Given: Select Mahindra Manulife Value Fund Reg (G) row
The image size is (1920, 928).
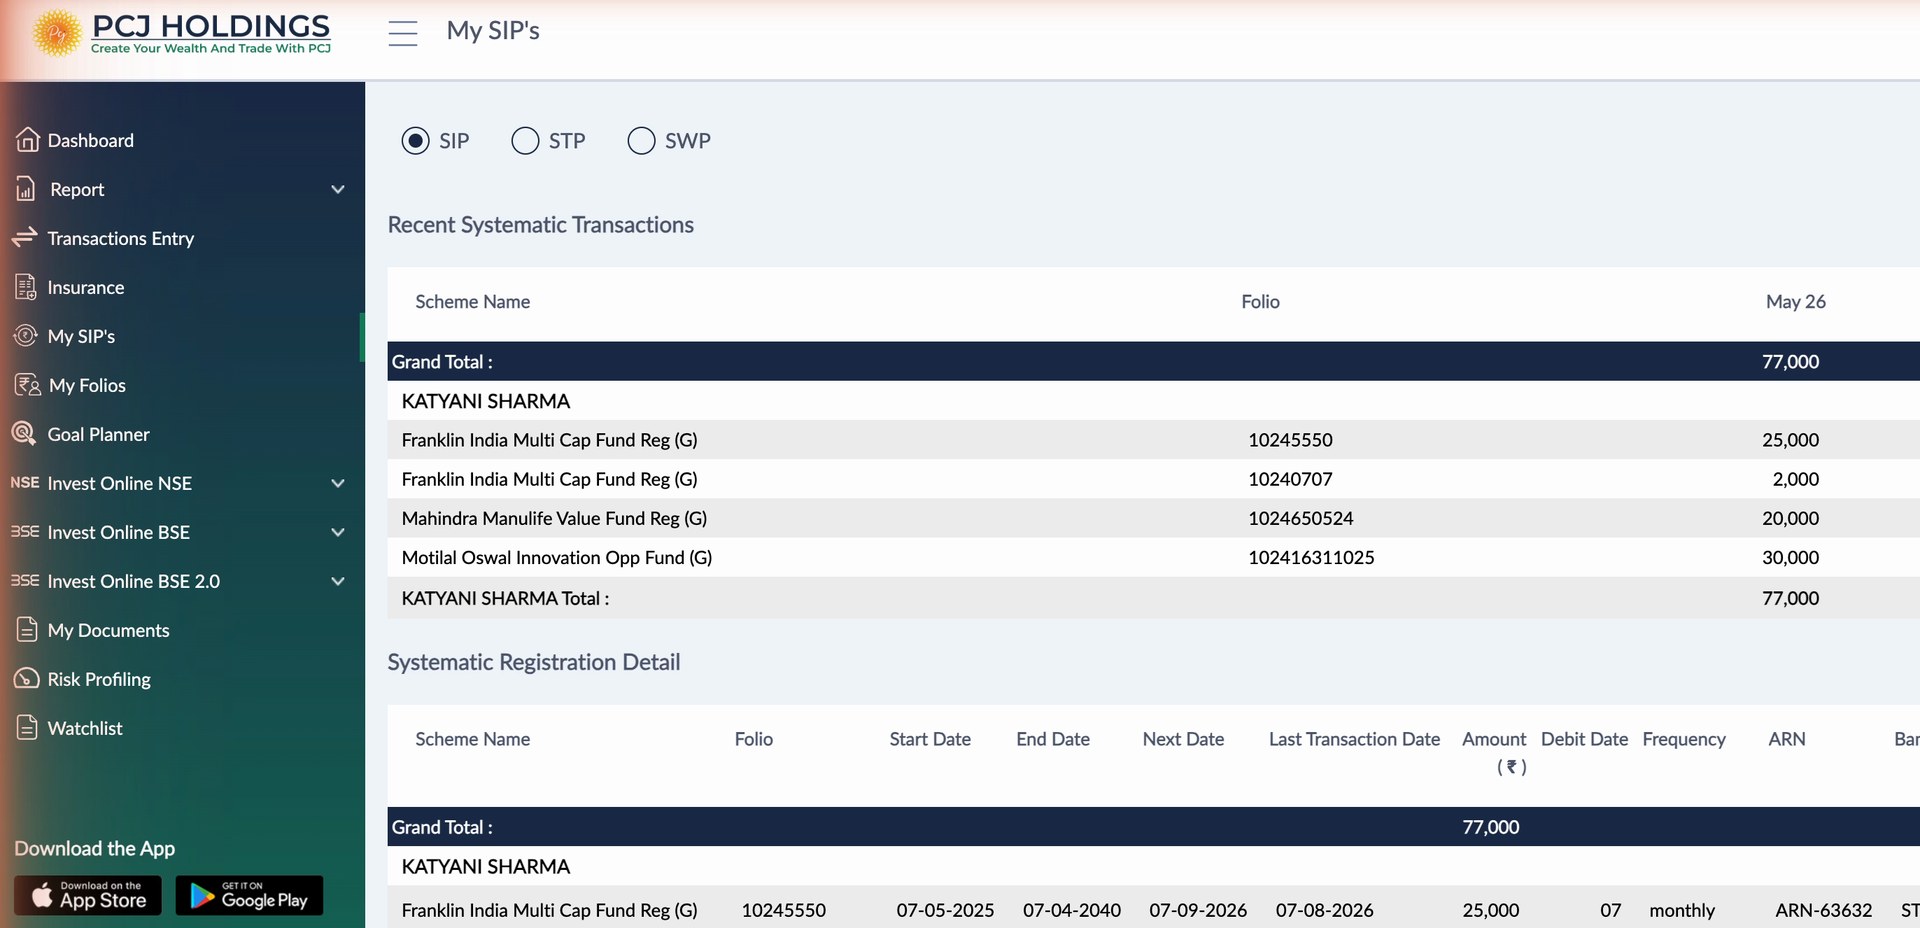Looking at the screenshot, I should (x=1153, y=518).
